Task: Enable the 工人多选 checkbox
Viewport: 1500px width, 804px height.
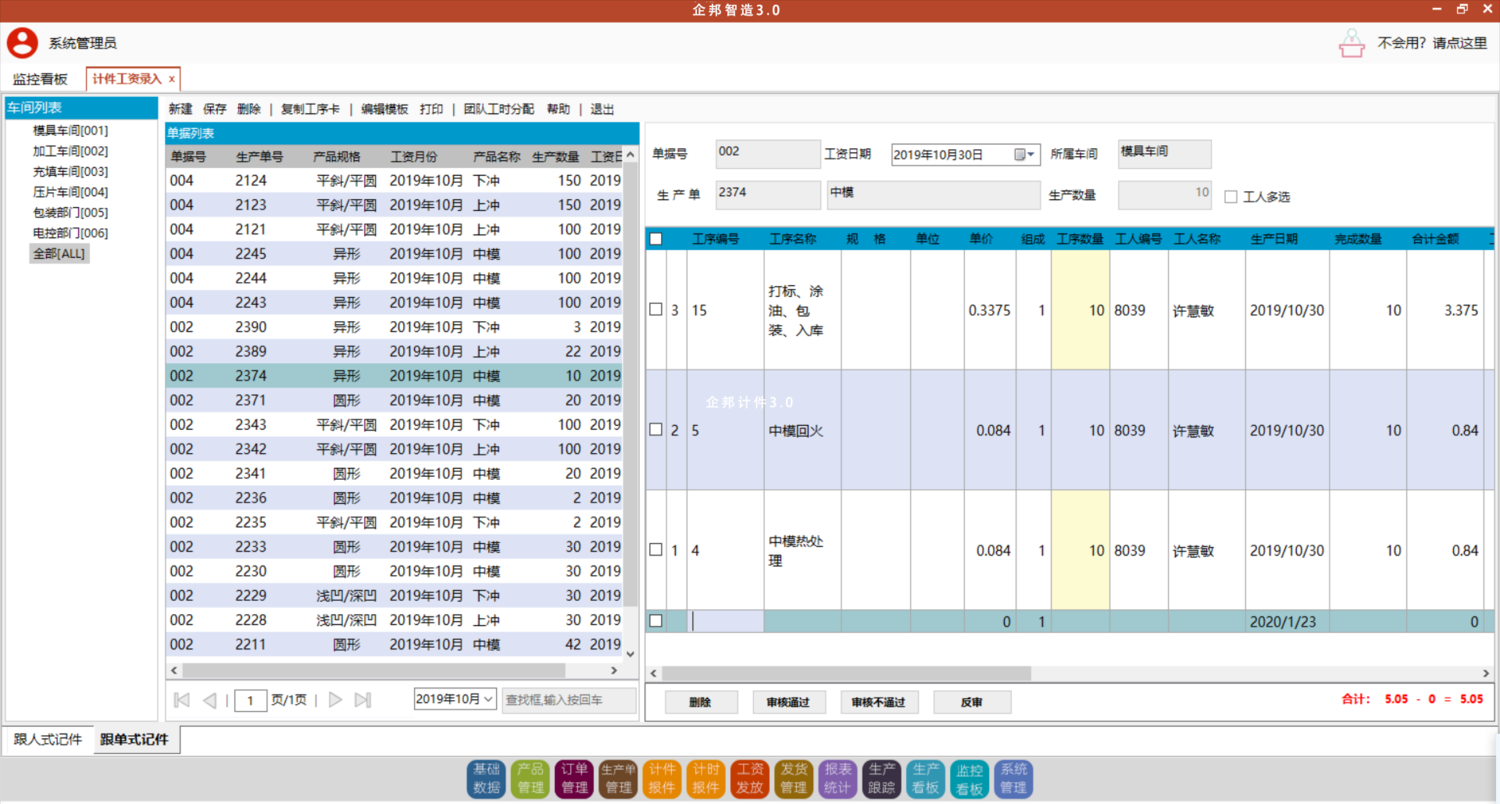Action: point(1231,197)
